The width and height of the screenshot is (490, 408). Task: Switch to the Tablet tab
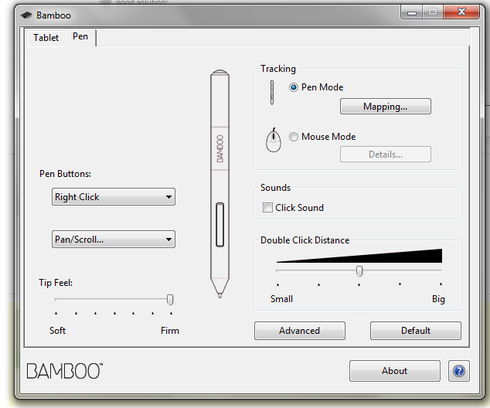click(x=46, y=38)
